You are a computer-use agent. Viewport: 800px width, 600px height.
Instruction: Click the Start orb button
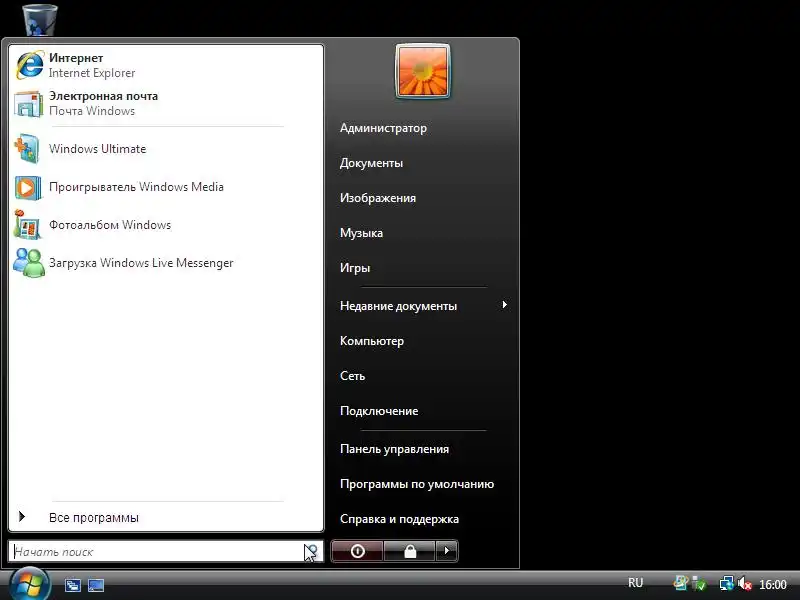click(30, 584)
